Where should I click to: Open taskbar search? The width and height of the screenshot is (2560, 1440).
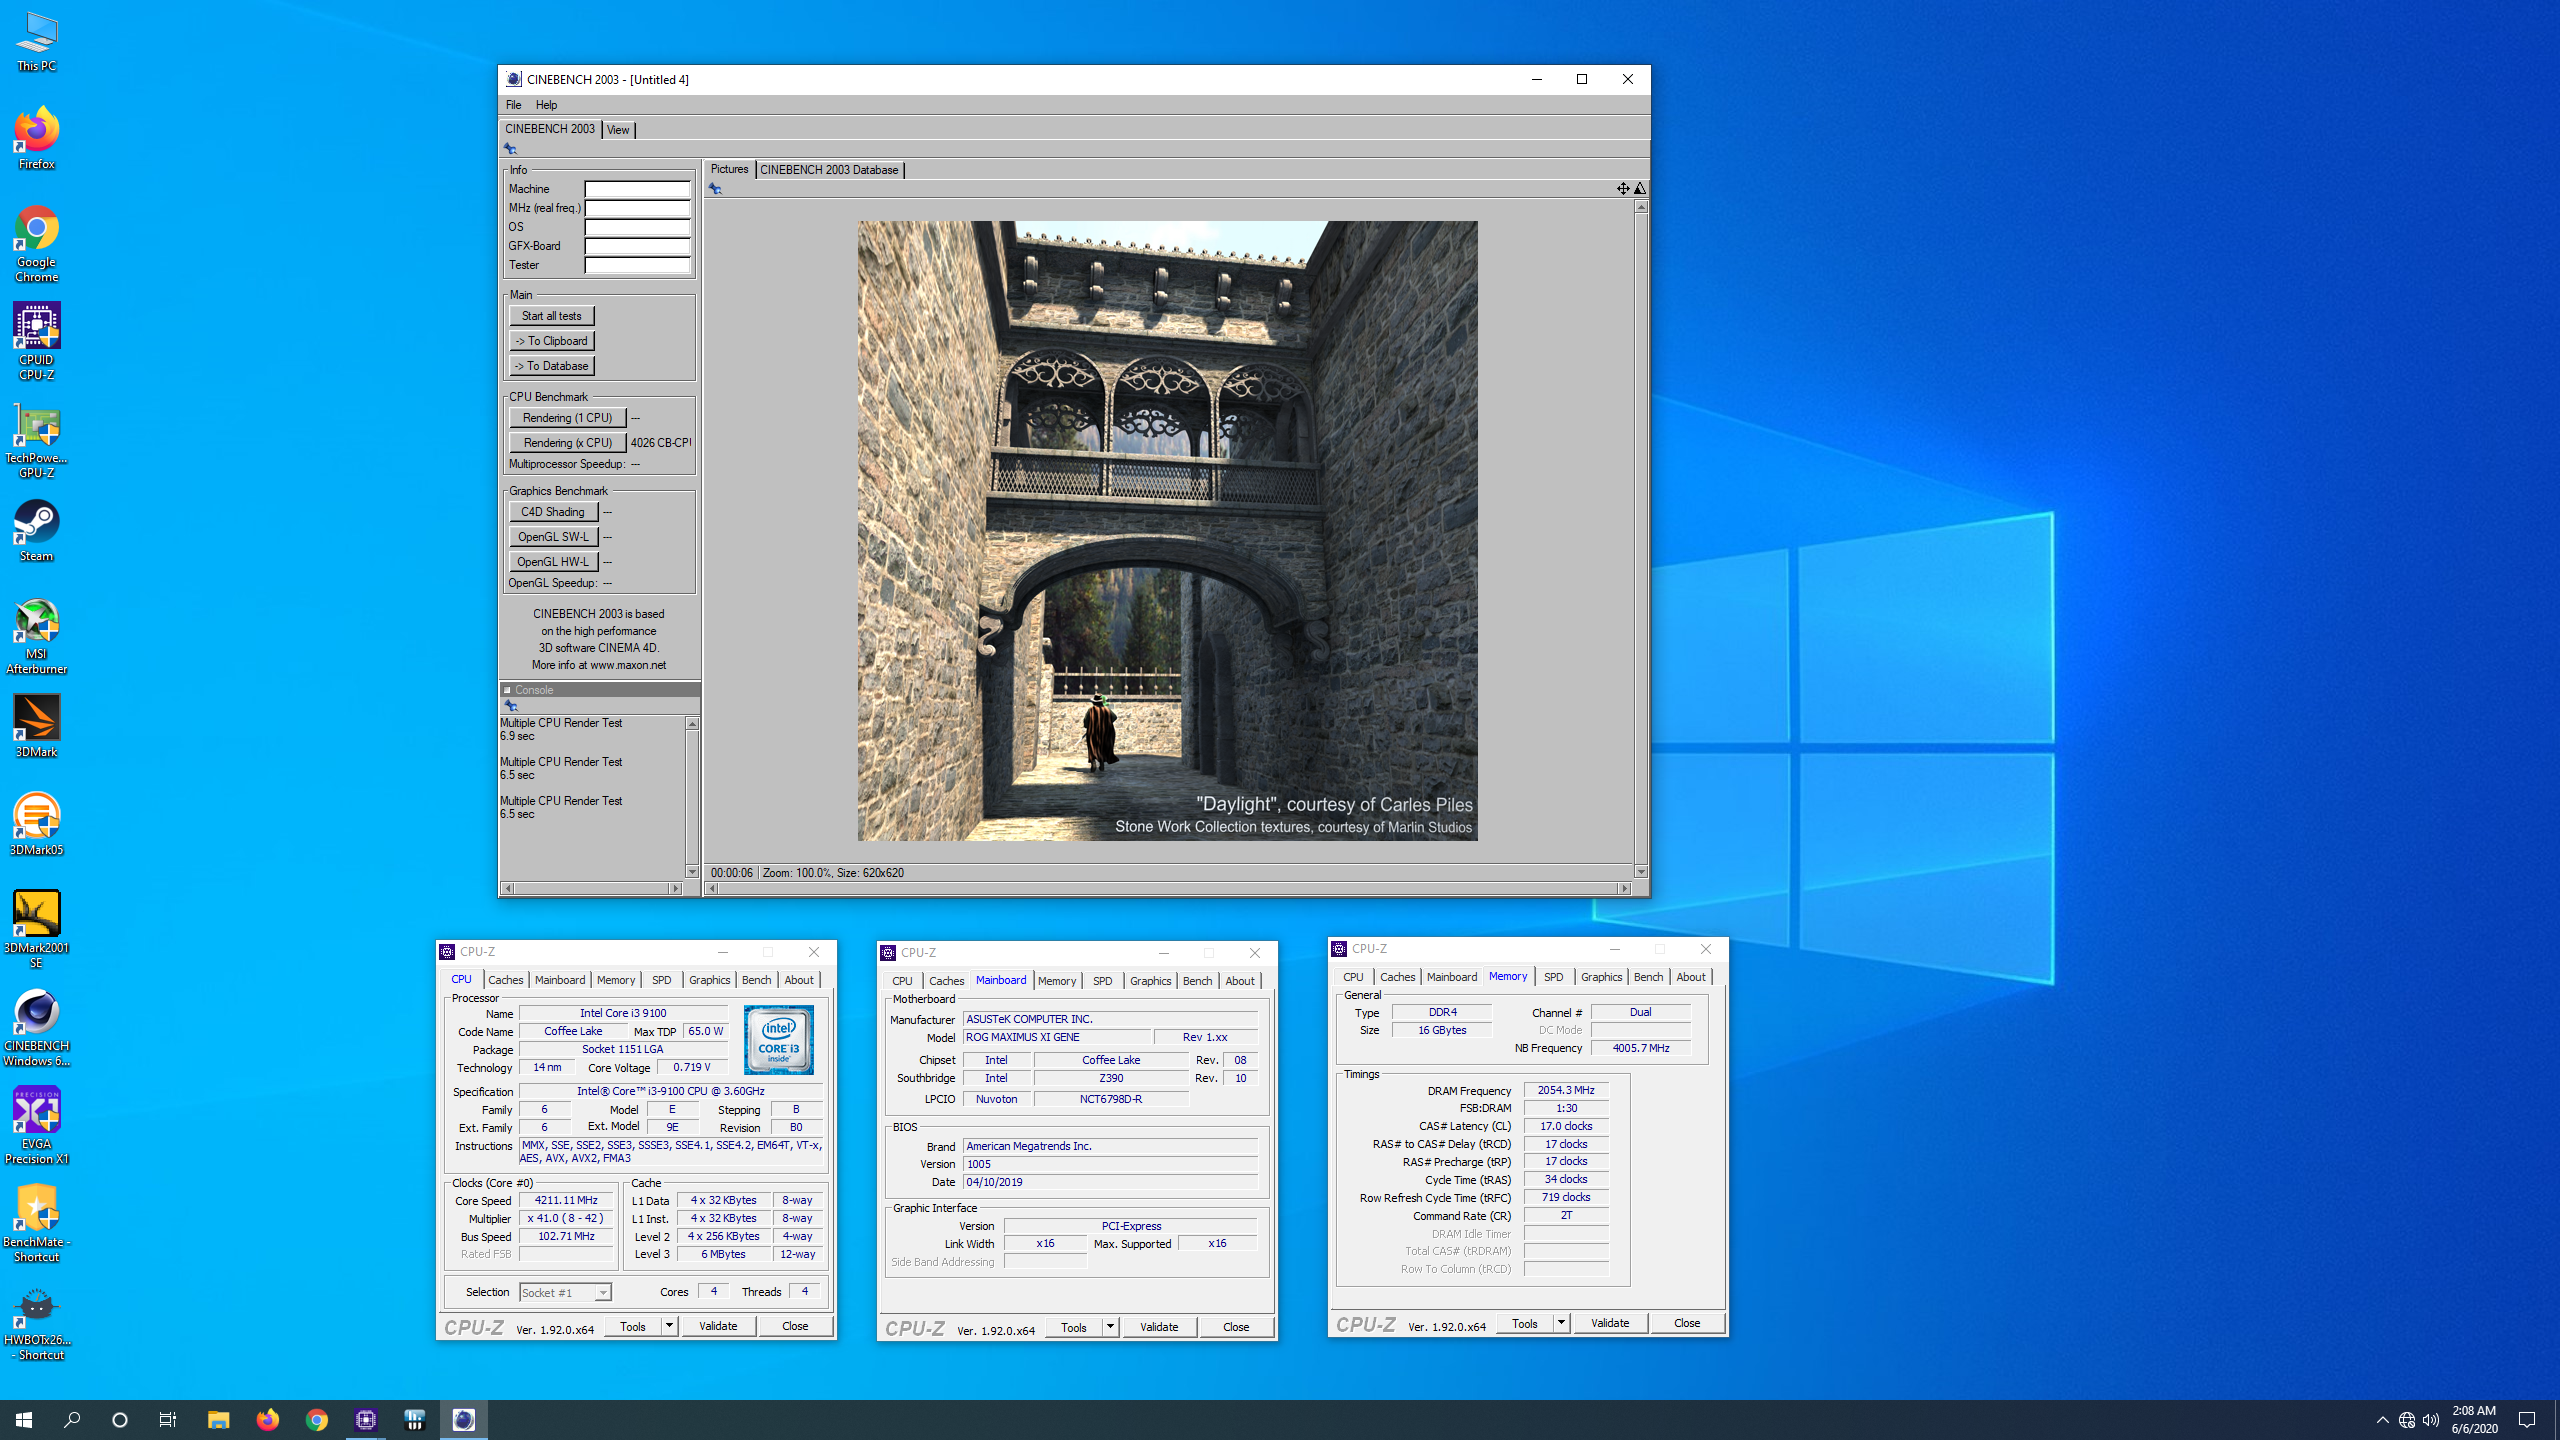[x=72, y=1419]
